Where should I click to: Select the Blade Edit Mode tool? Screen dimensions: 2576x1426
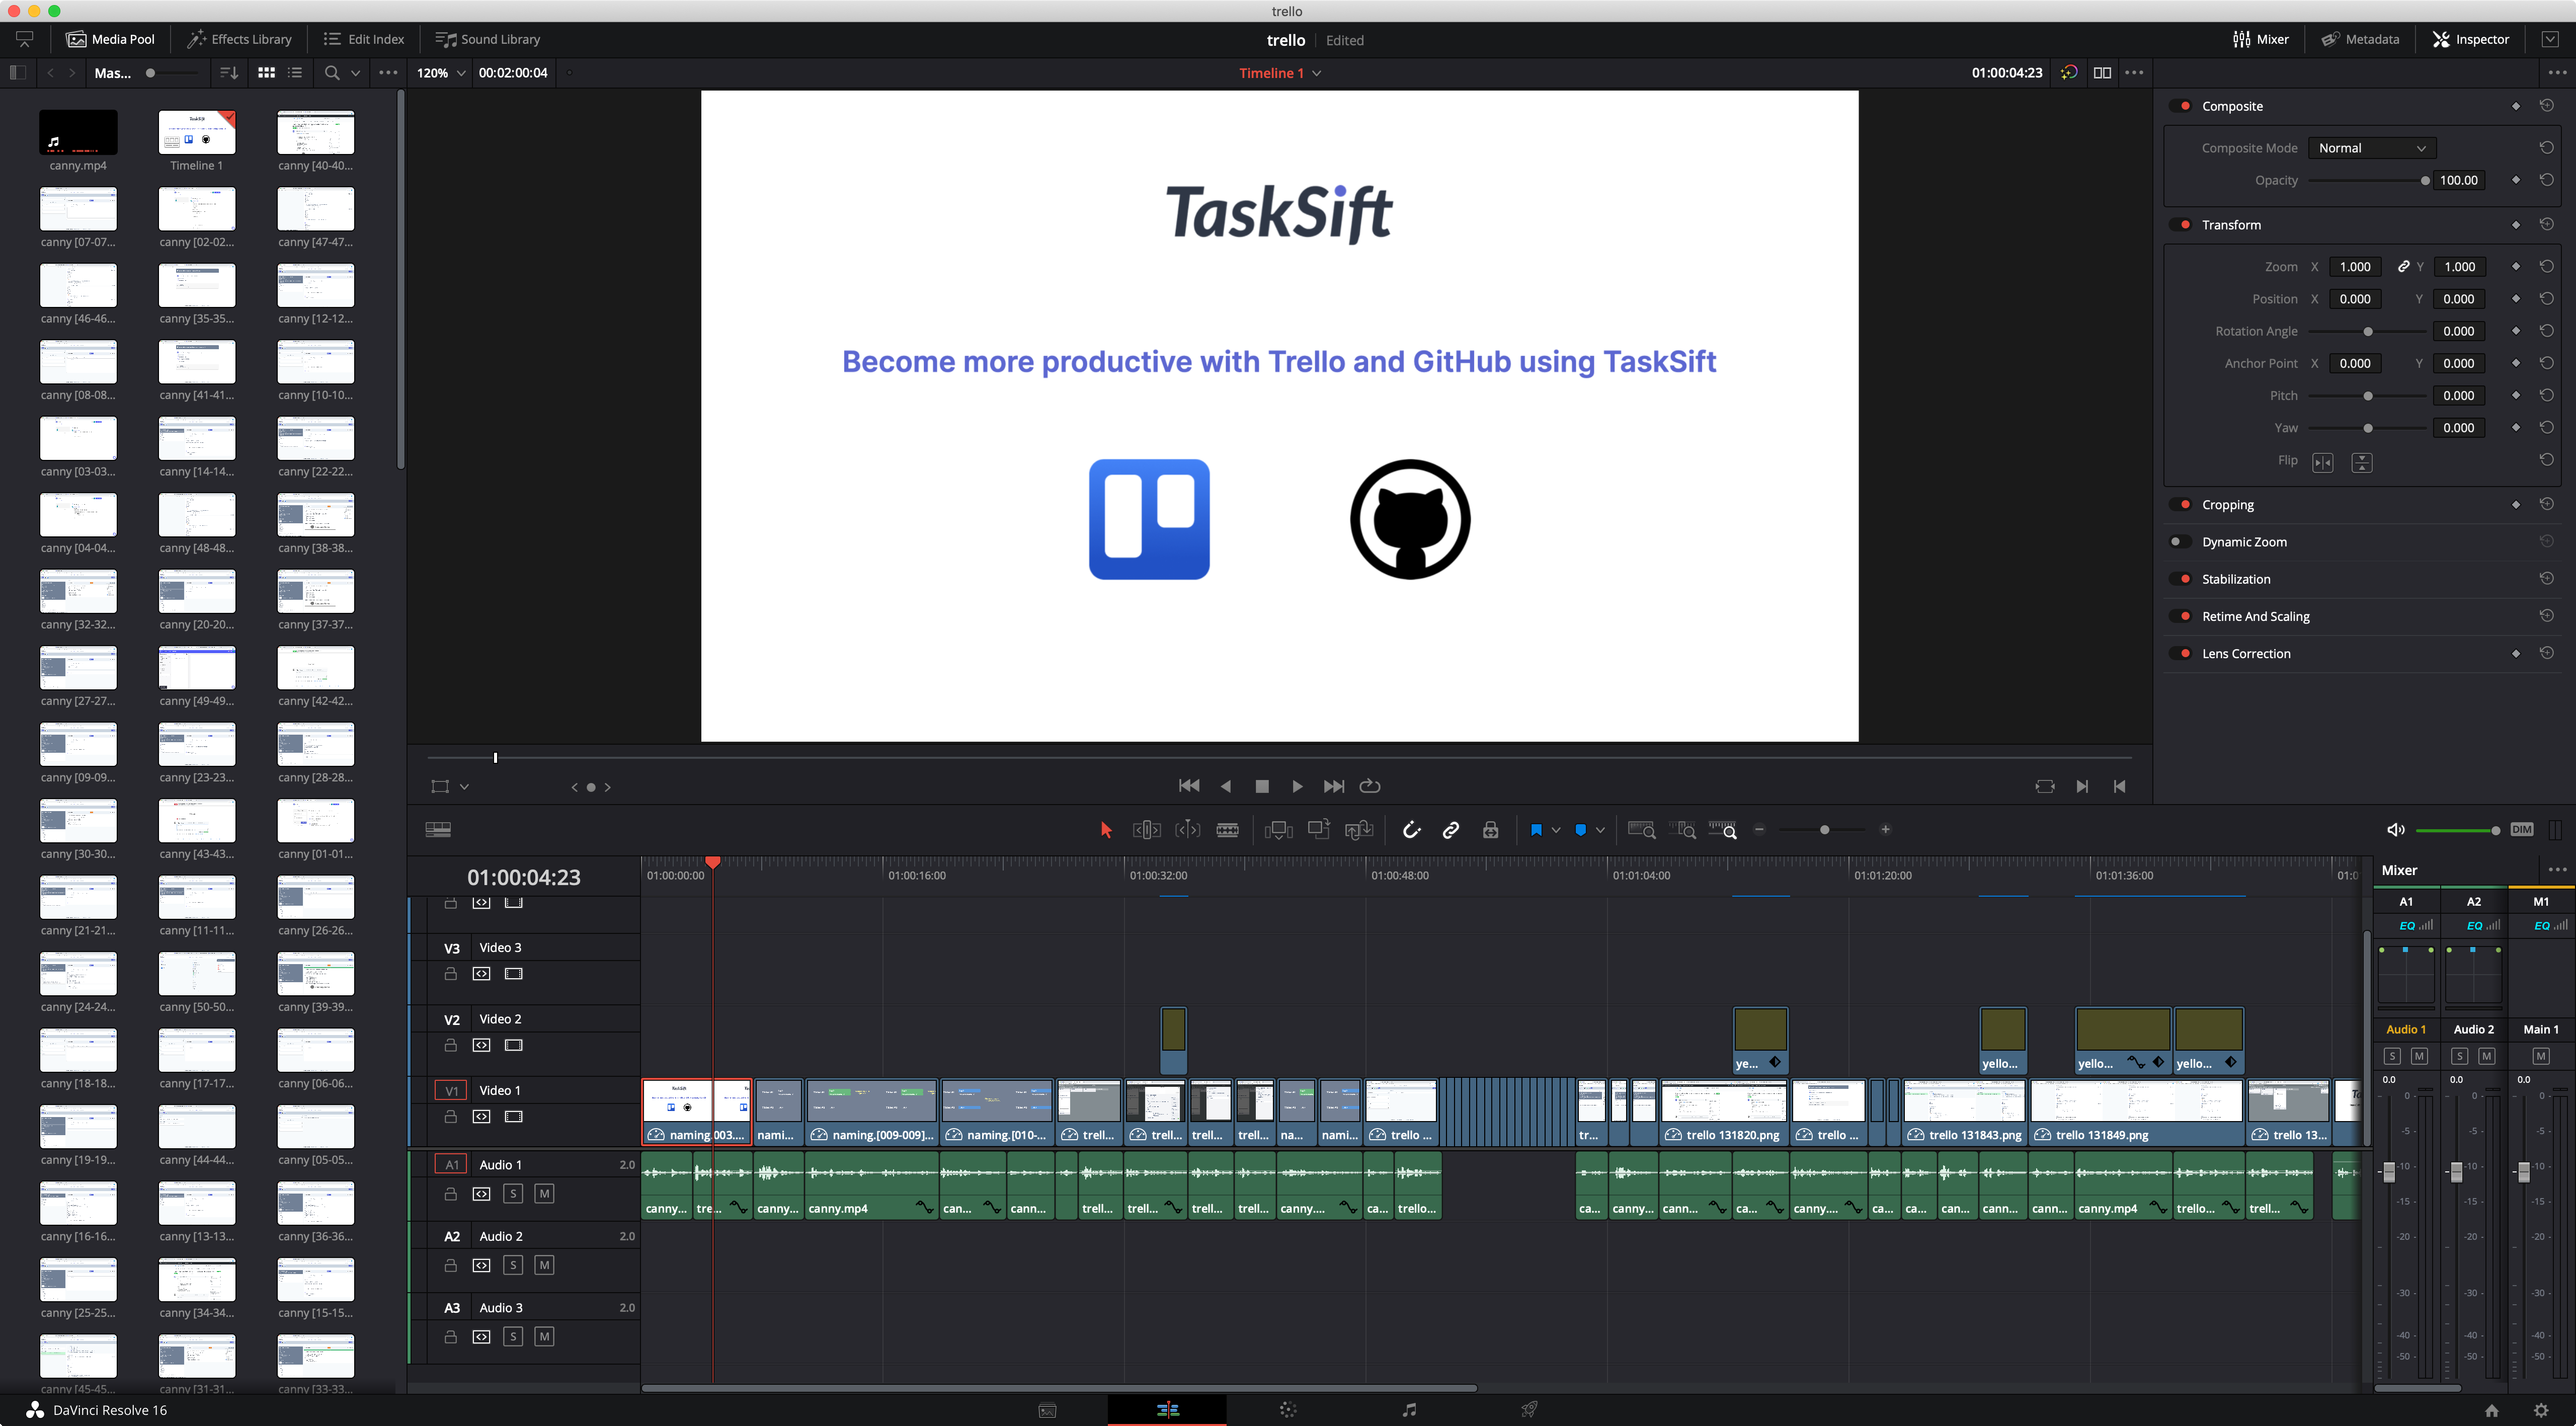click(1227, 830)
